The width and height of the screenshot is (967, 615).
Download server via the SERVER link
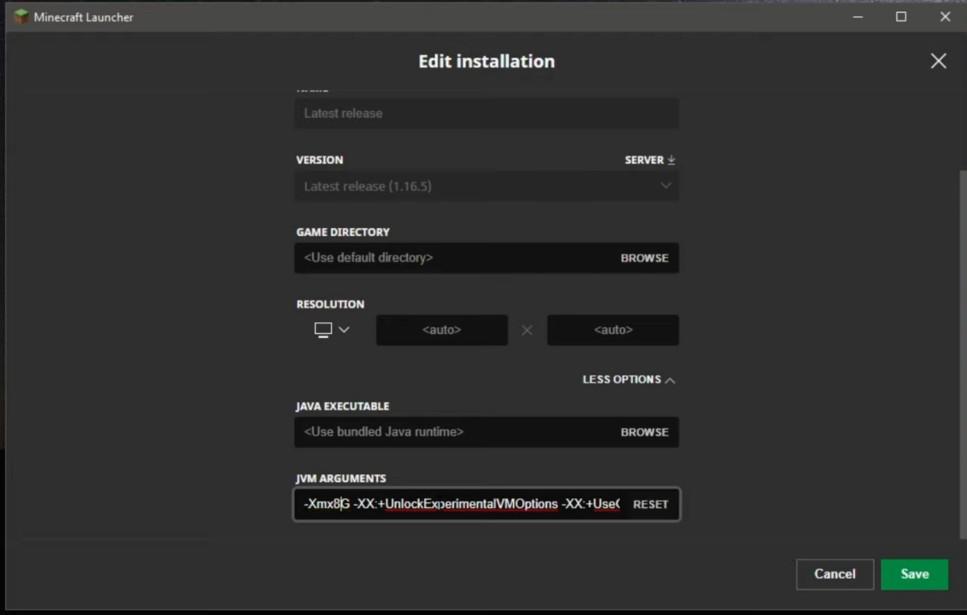coord(650,160)
